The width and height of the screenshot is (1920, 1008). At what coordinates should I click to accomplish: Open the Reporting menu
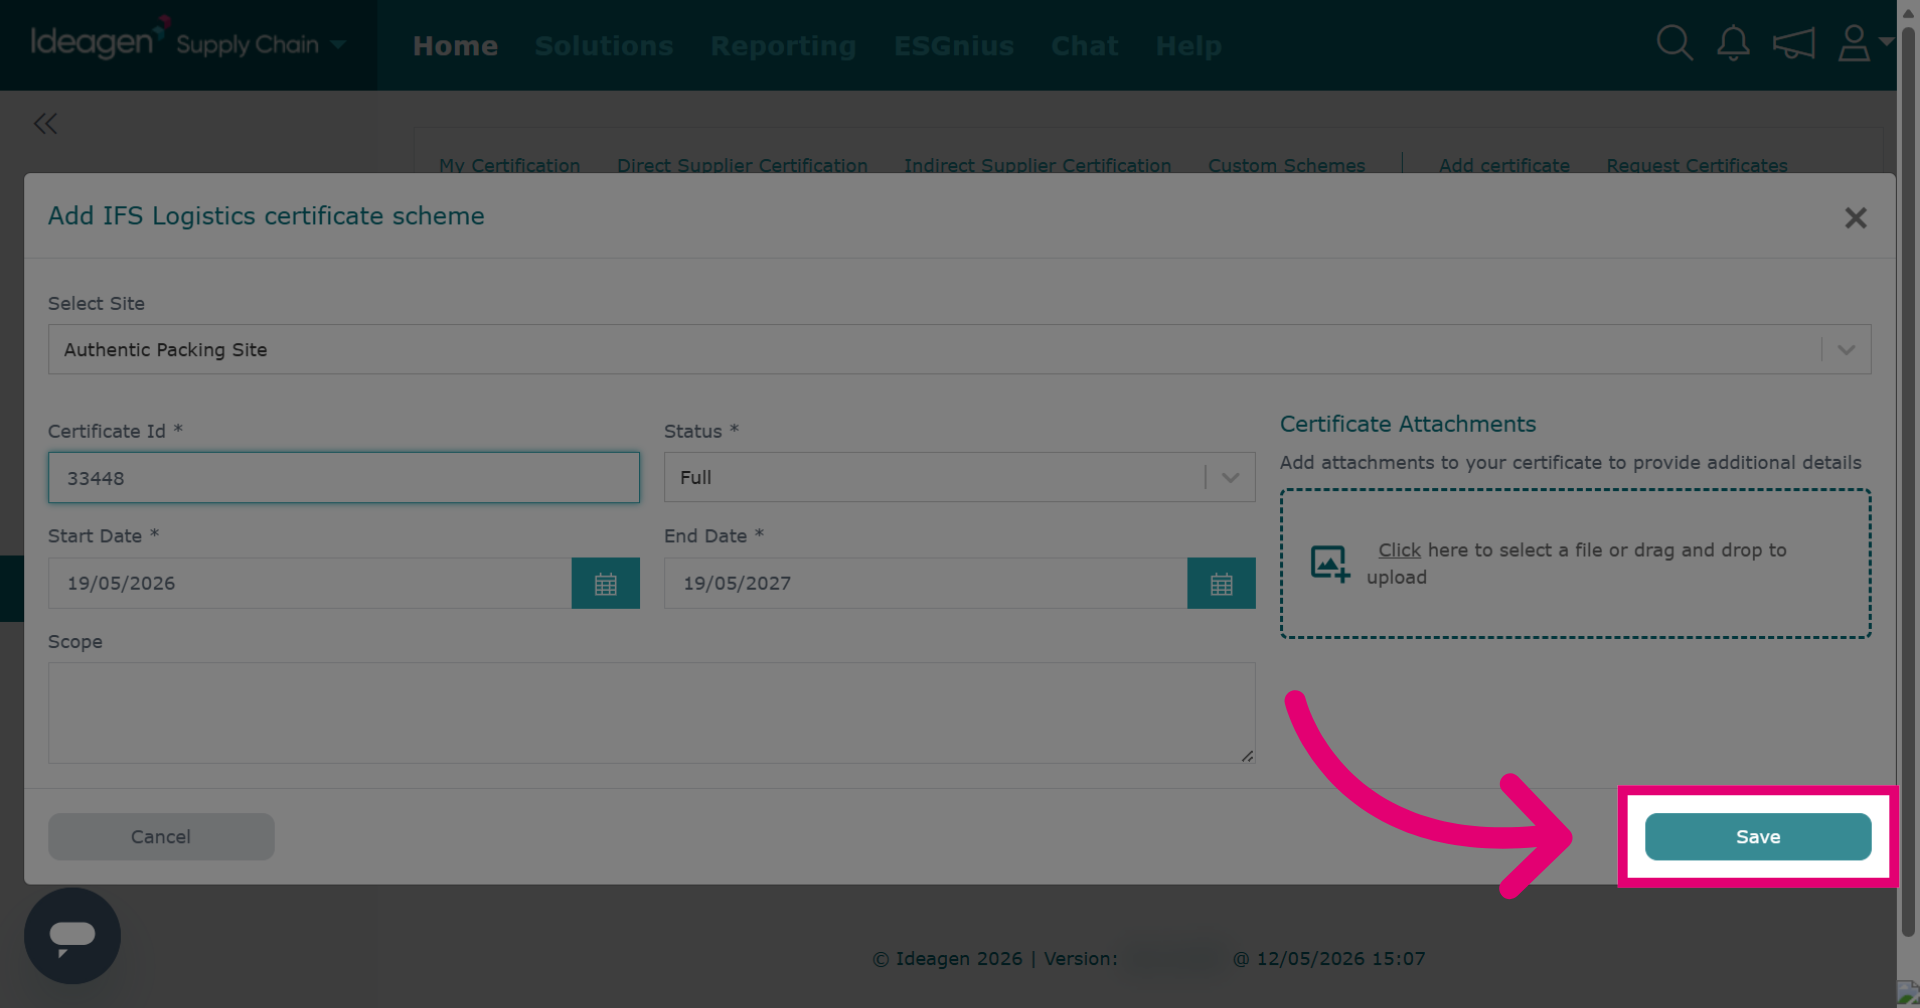(x=783, y=46)
